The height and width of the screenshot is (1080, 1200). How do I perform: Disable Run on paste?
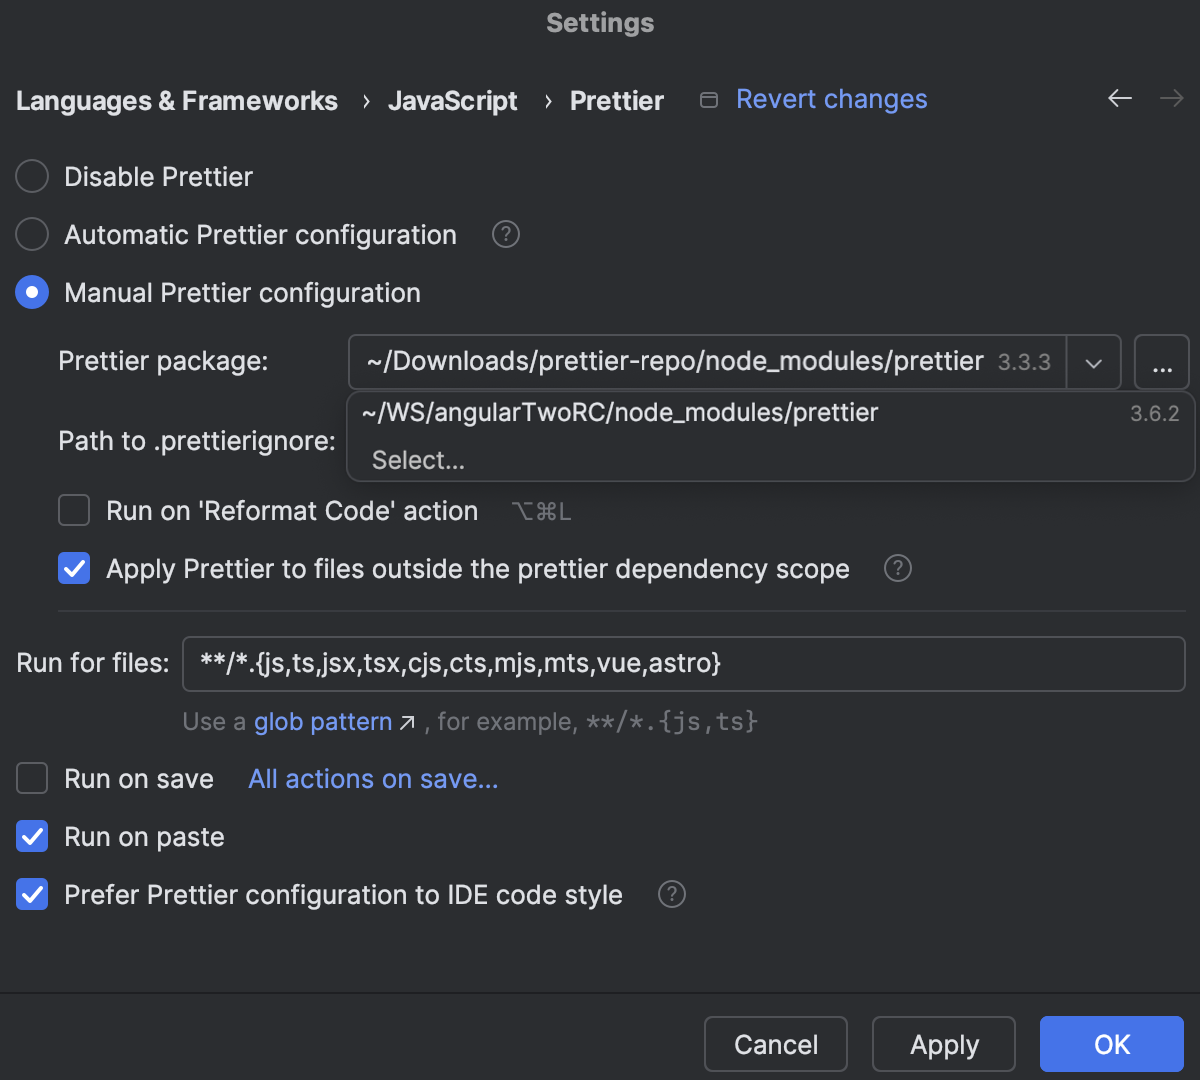coord(31,836)
